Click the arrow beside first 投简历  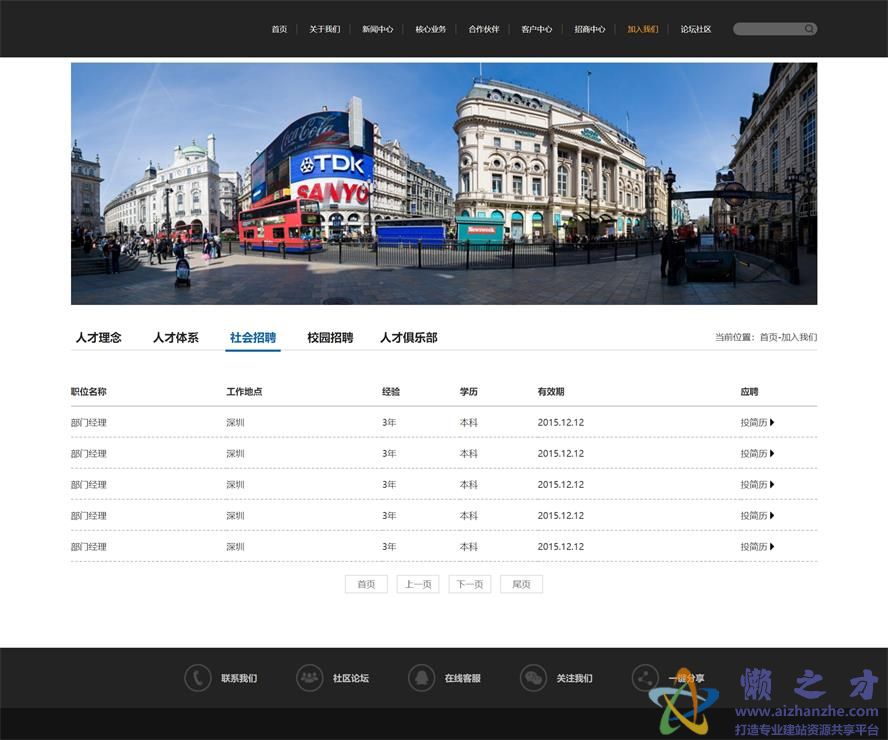[x=772, y=423]
